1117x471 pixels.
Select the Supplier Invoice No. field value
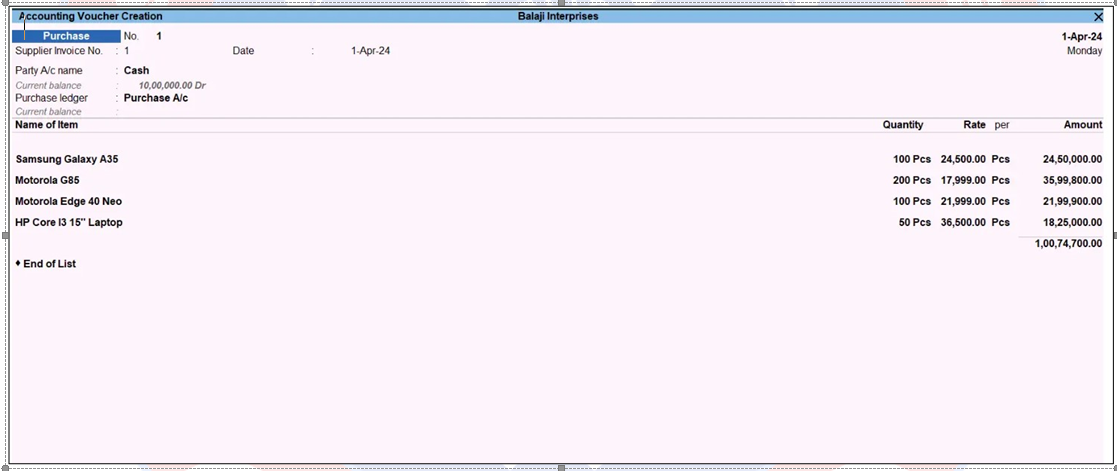(x=127, y=51)
